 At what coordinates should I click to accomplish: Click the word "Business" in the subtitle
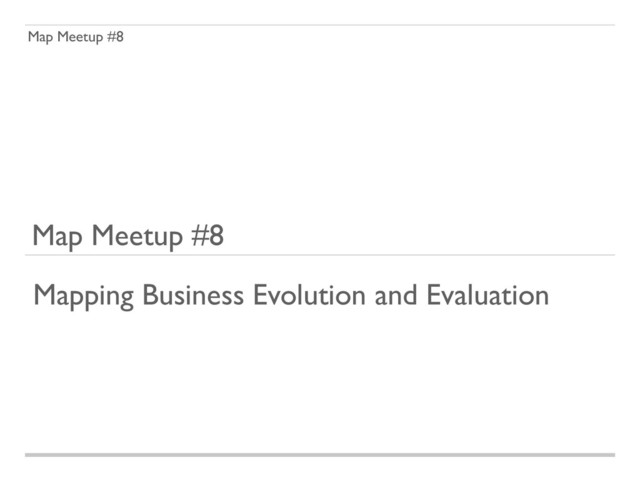(x=194, y=296)
